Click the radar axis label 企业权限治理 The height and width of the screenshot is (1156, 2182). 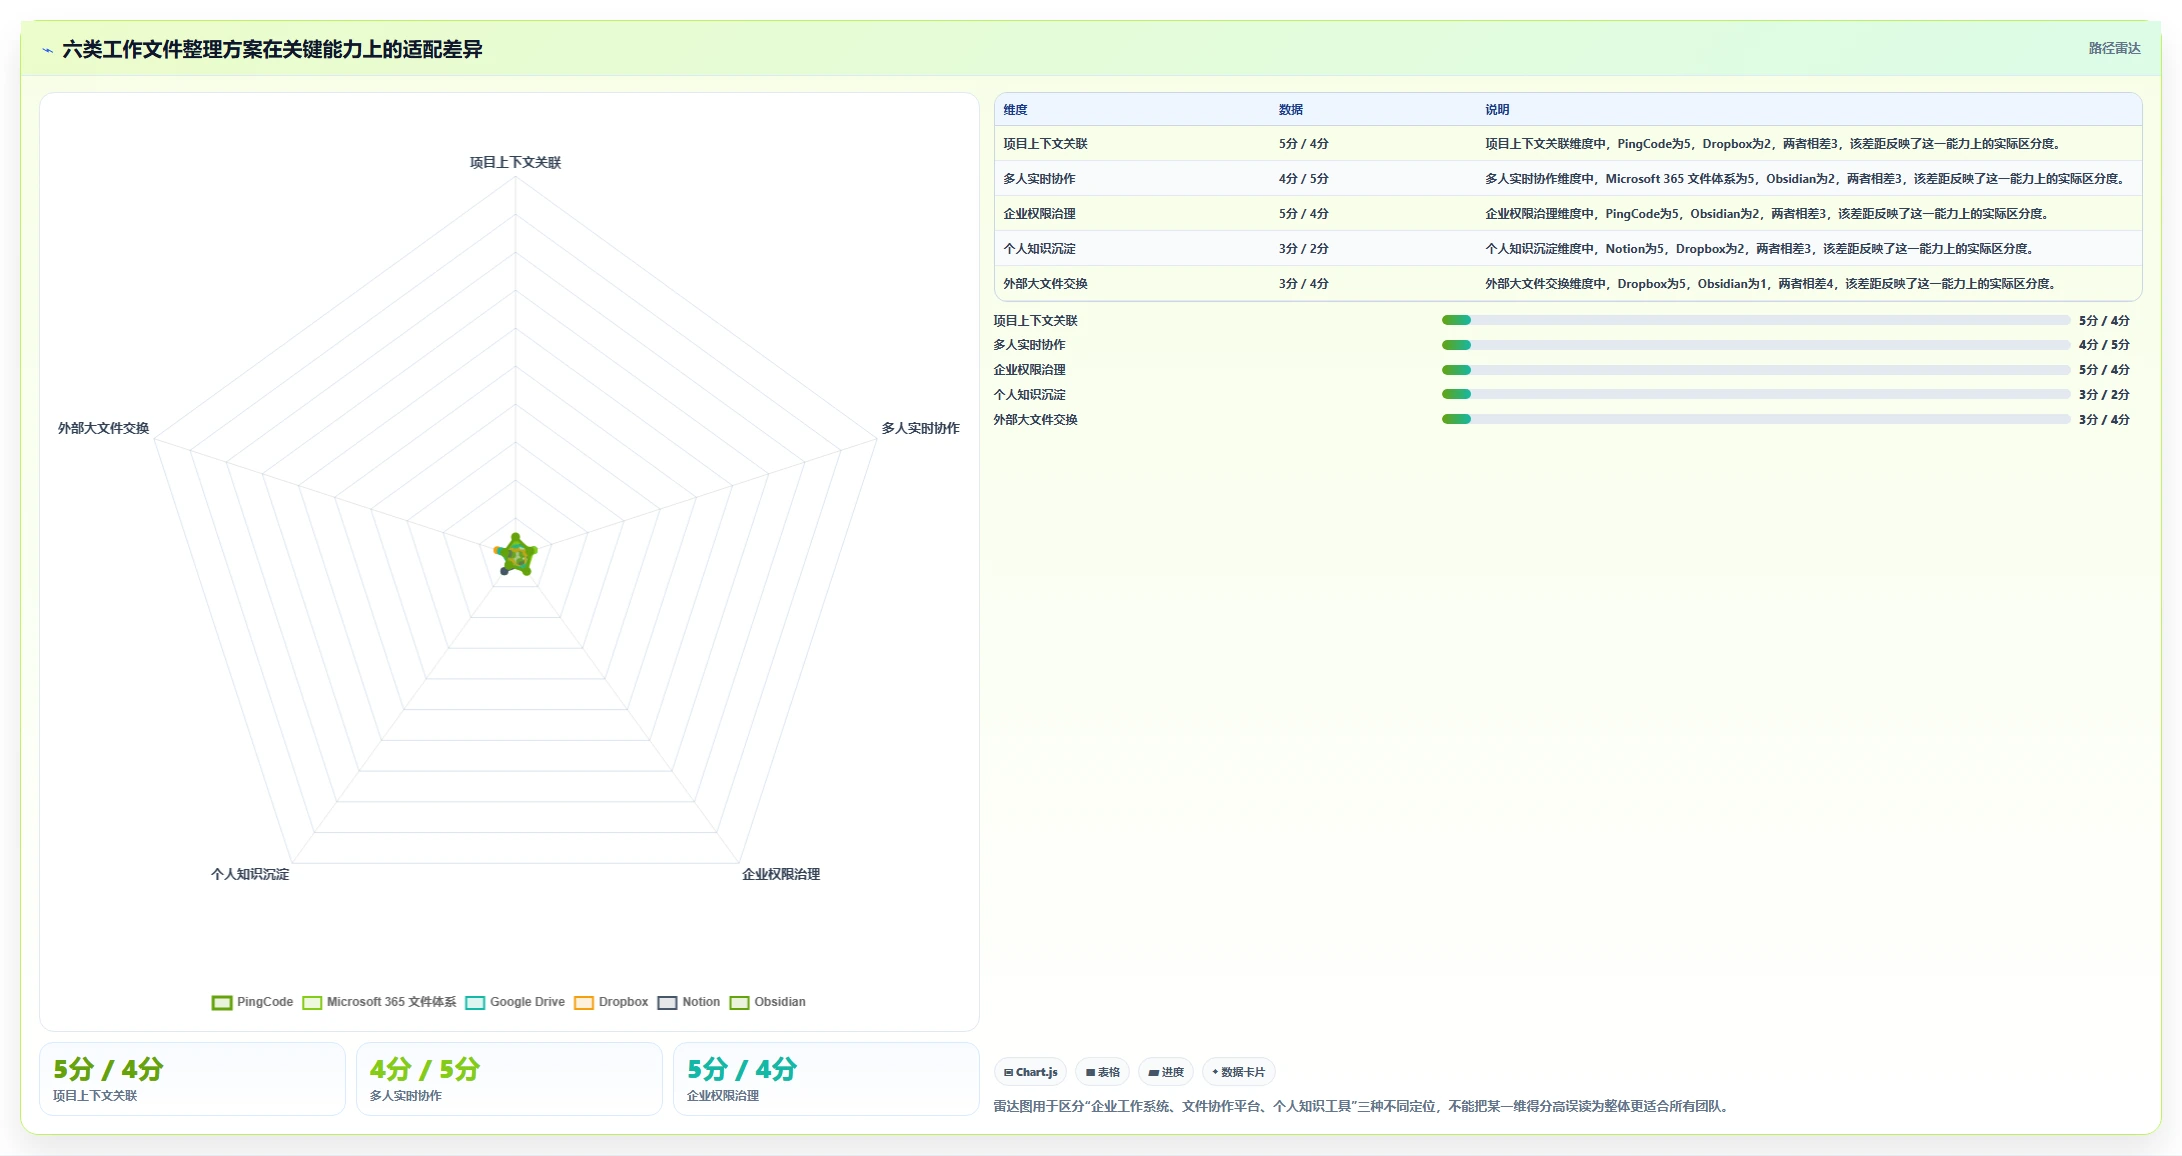click(x=780, y=874)
